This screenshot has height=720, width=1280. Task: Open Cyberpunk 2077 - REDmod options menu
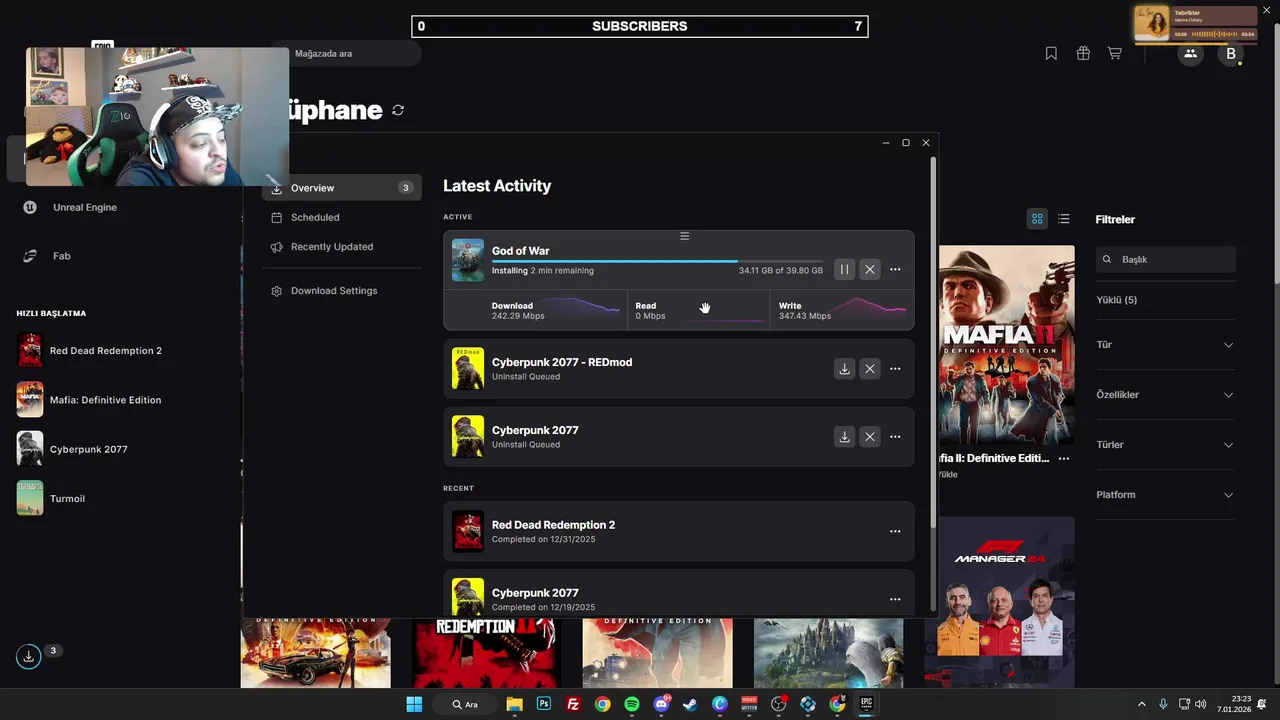tap(895, 369)
